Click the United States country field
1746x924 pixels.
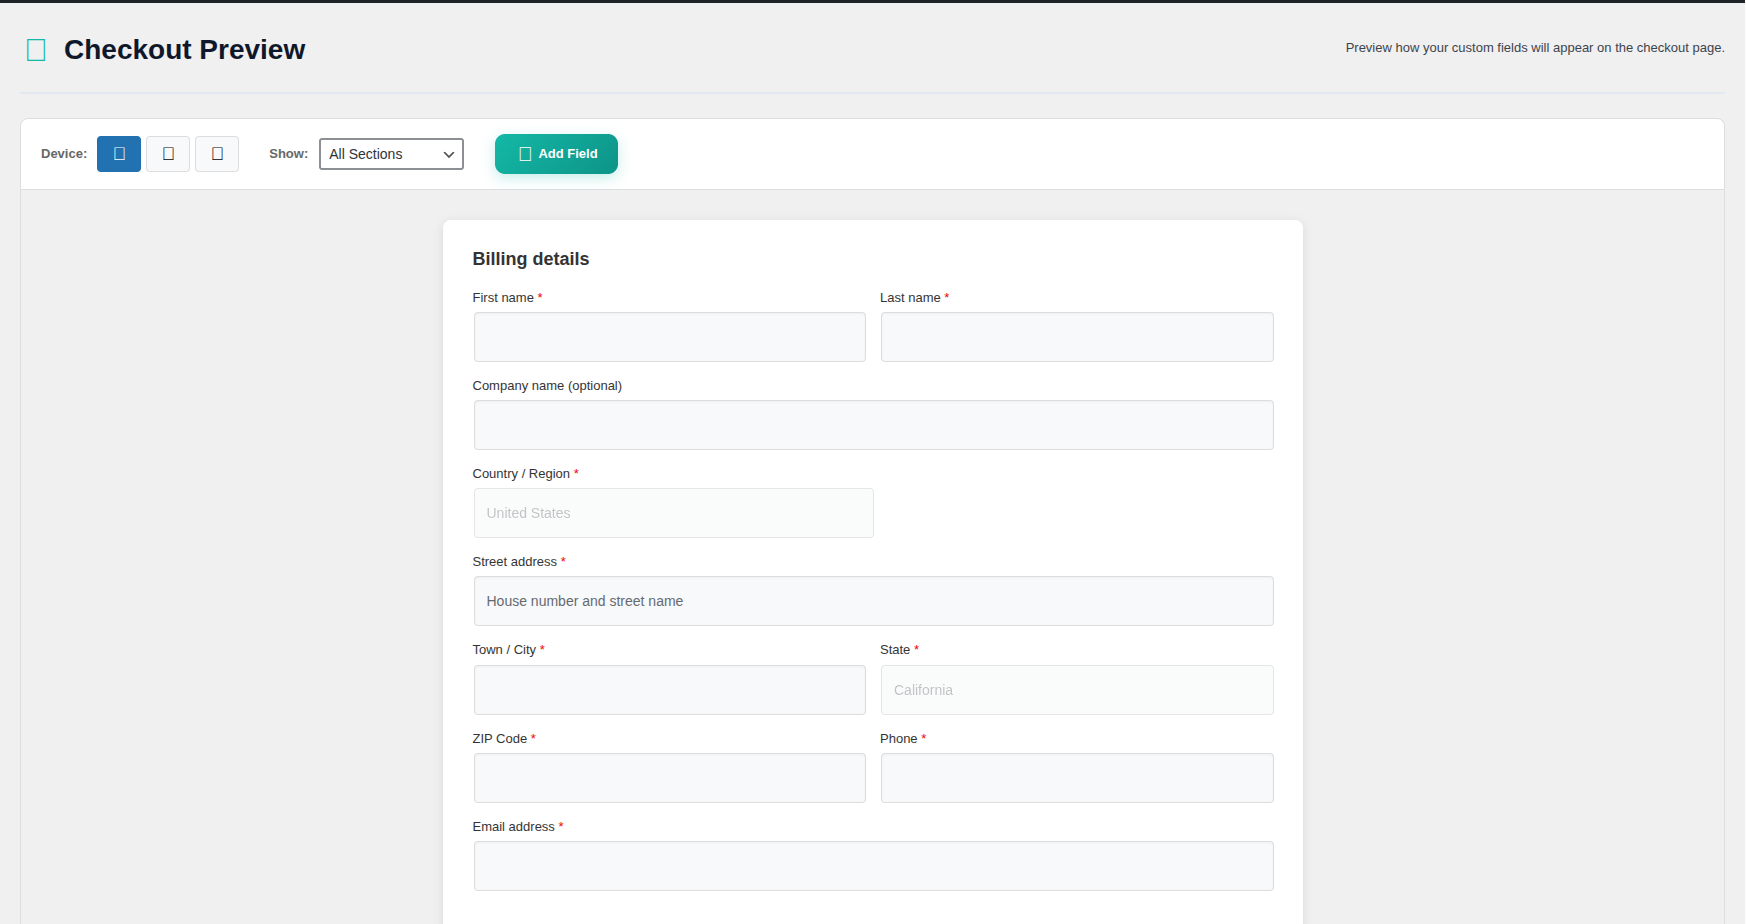[x=673, y=513]
